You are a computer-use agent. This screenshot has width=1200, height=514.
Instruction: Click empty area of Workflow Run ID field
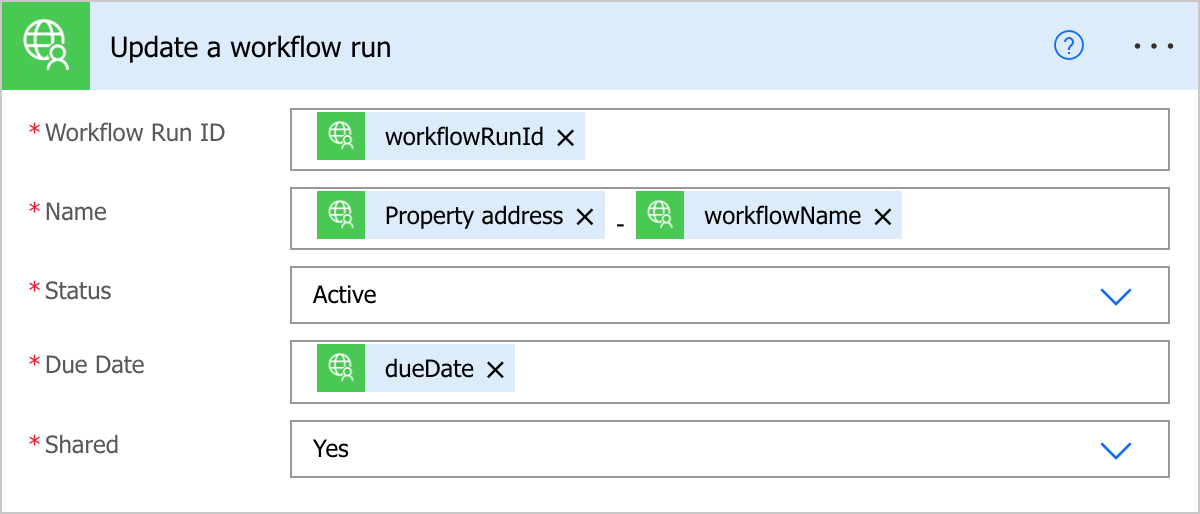pyautogui.click(x=875, y=138)
